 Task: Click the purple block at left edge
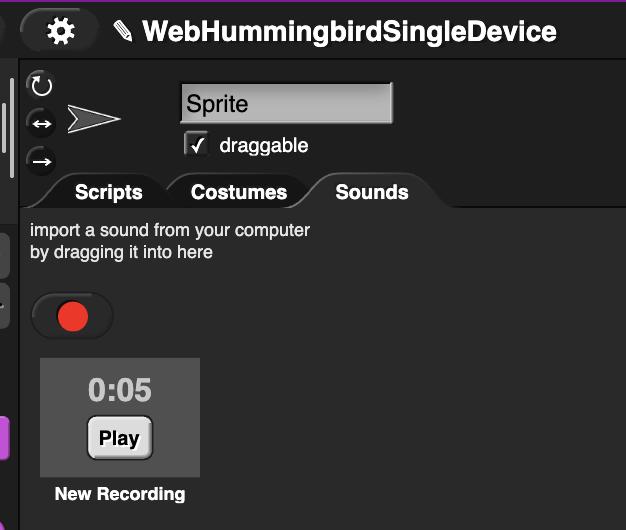click(4, 438)
